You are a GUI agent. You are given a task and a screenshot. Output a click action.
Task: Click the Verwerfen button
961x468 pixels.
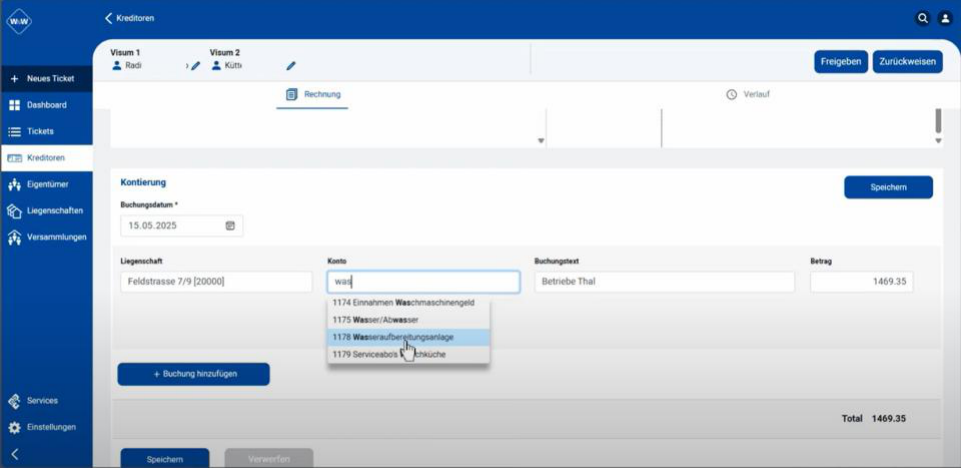point(269,459)
